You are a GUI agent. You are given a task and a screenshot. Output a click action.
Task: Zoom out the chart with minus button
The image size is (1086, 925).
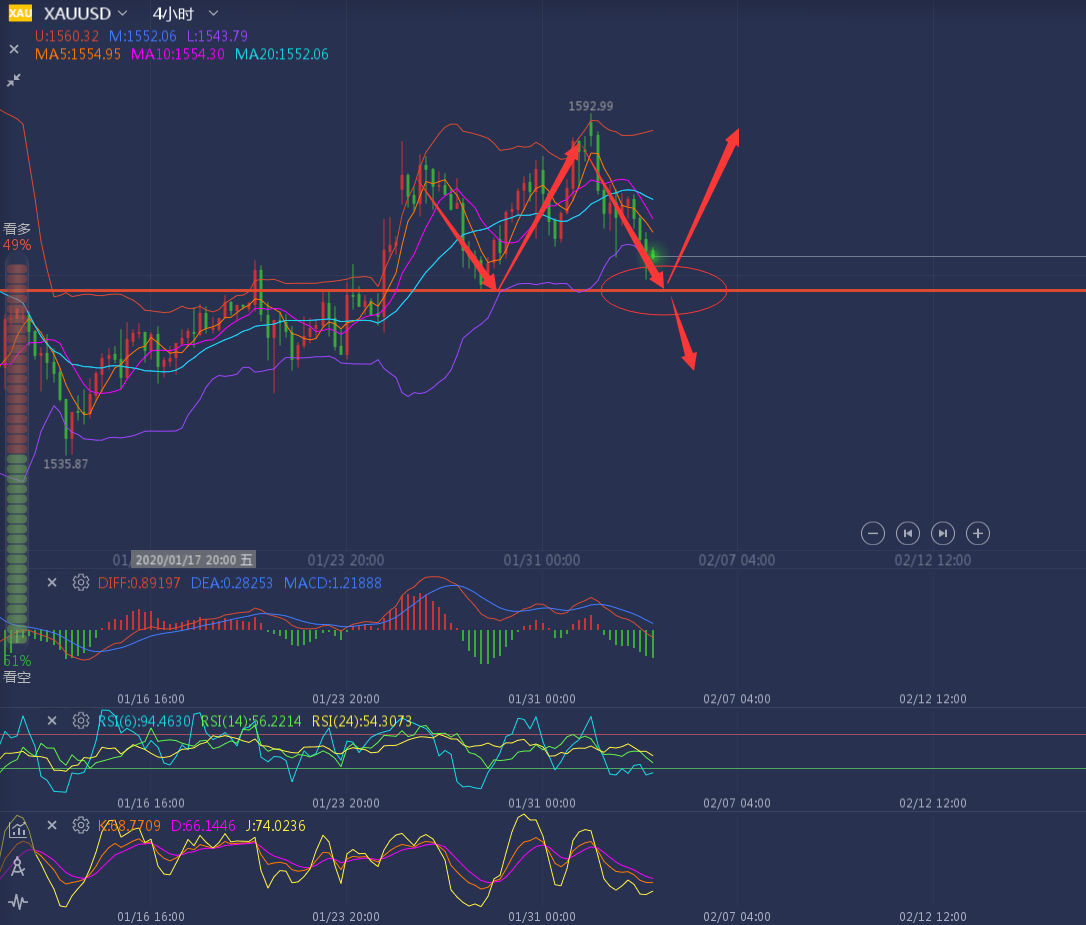click(x=873, y=533)
